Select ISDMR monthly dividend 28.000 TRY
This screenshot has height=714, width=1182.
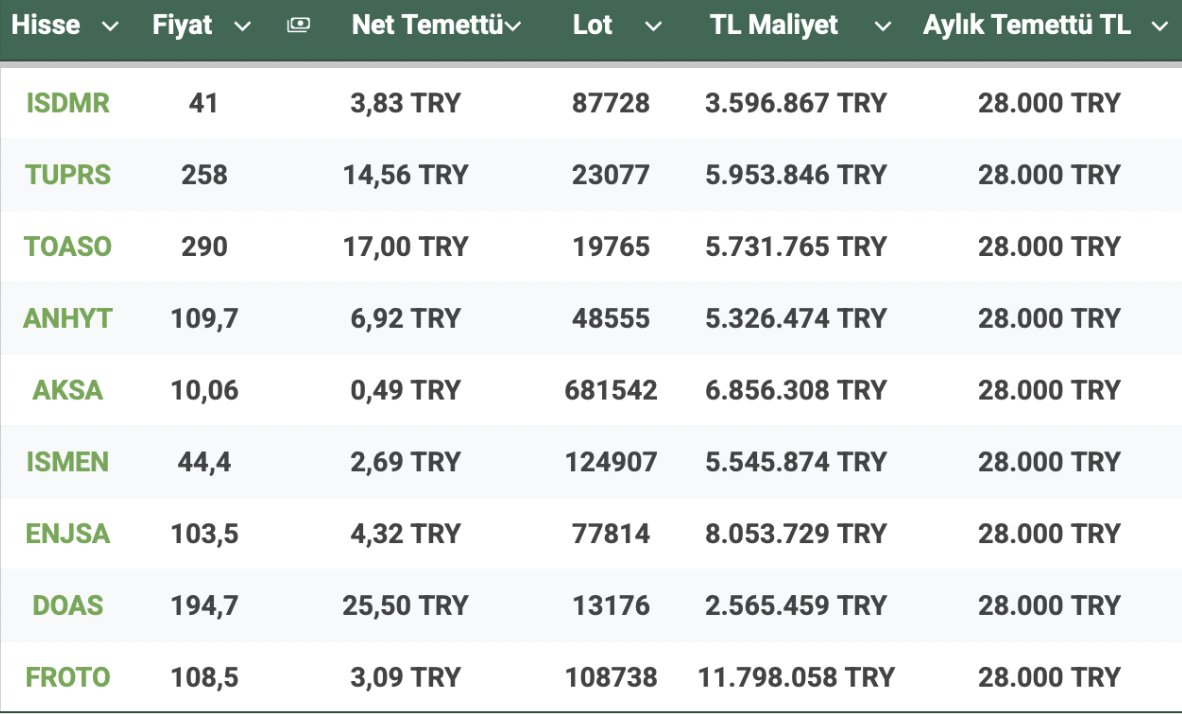pos(1049,103)
